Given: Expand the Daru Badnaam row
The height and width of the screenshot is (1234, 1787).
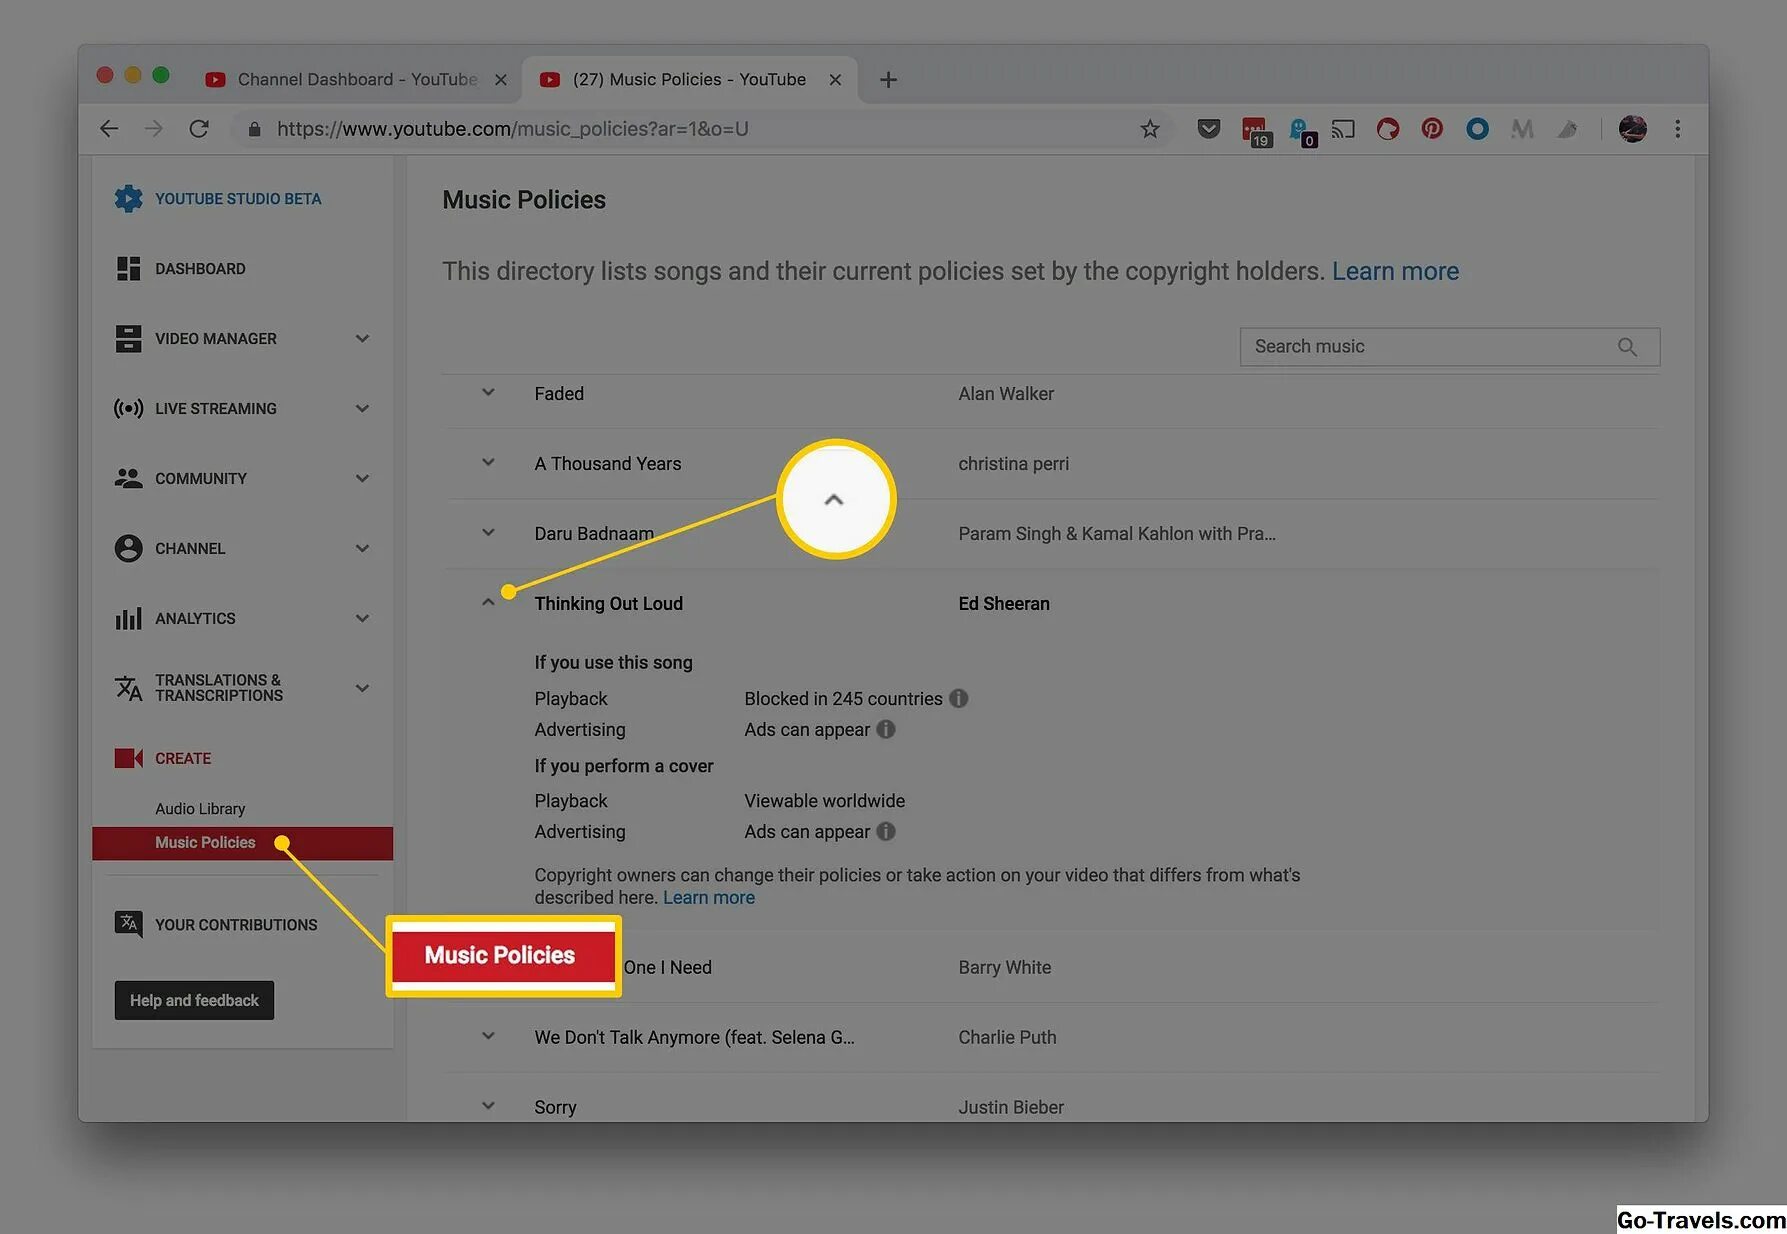Looking at the screenshot, I should click(x=488, y=532).
